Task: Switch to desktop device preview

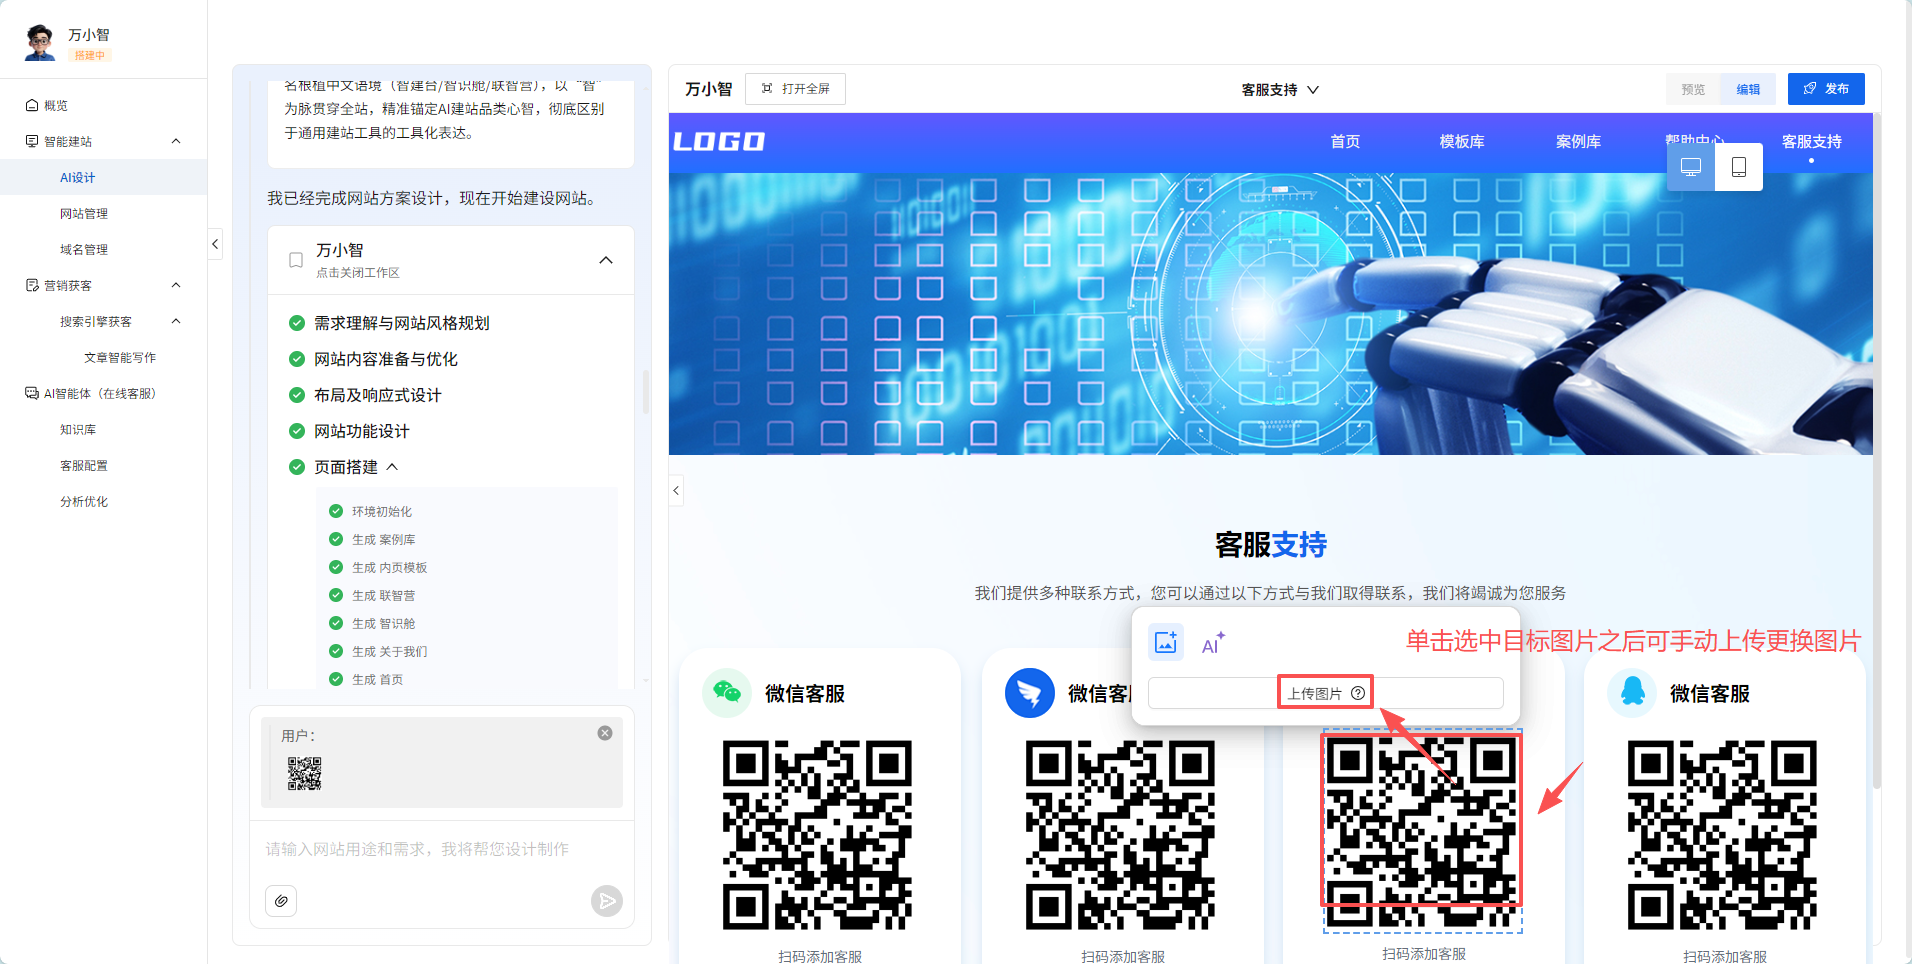Action: click(1691, 167)
